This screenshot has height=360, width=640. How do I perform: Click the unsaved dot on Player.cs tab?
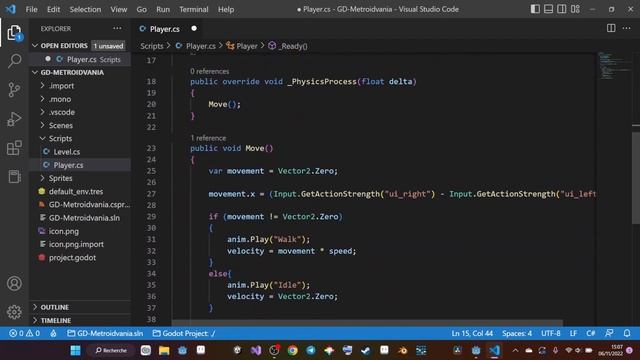click(x=194, y=29)
